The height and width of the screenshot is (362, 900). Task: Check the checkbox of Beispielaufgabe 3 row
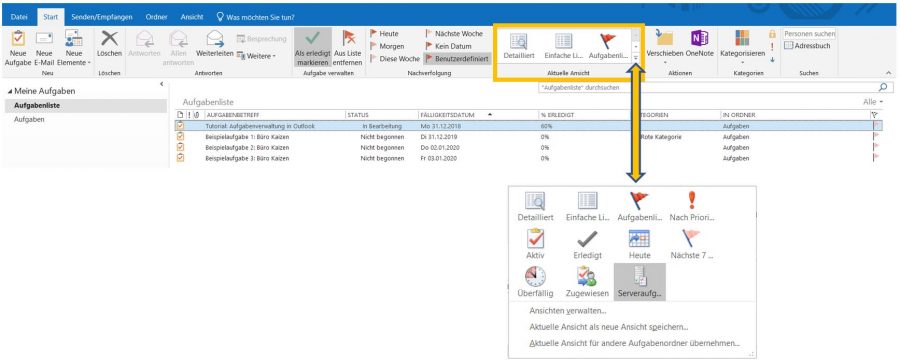(180, 157)
